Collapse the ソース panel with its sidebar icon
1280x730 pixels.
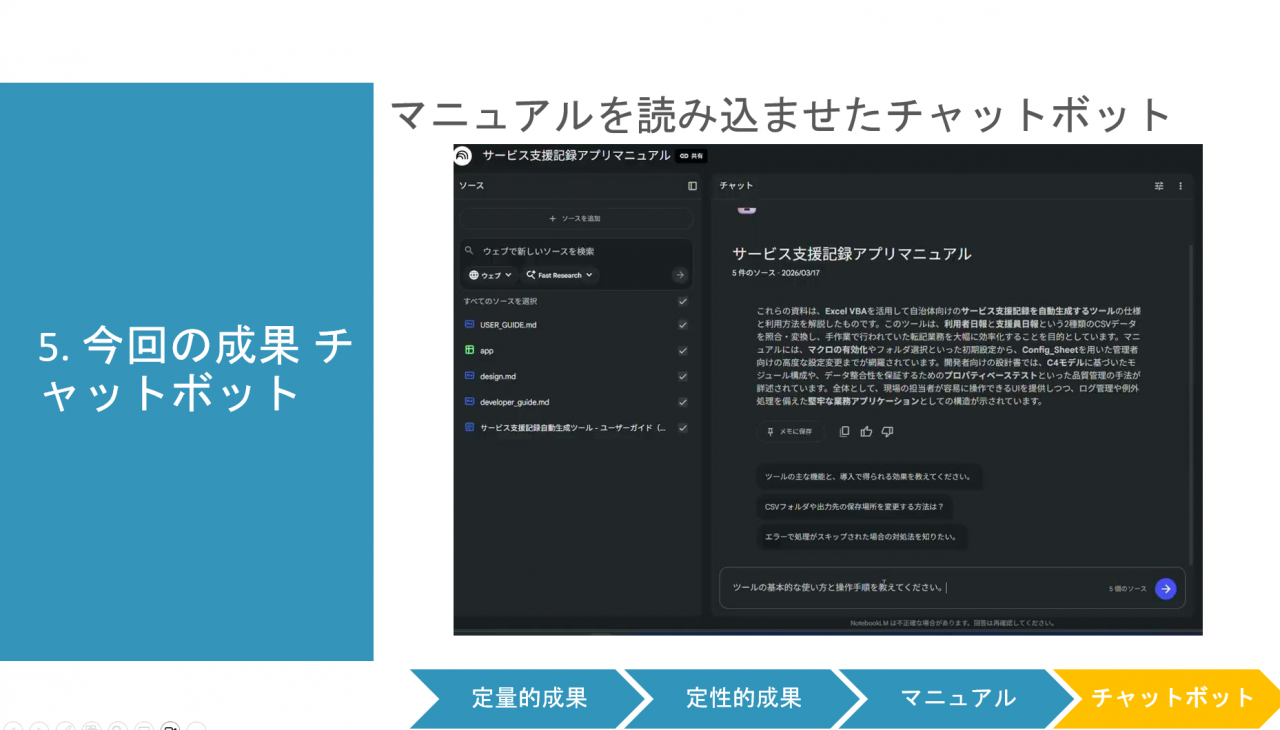(692, 186)
